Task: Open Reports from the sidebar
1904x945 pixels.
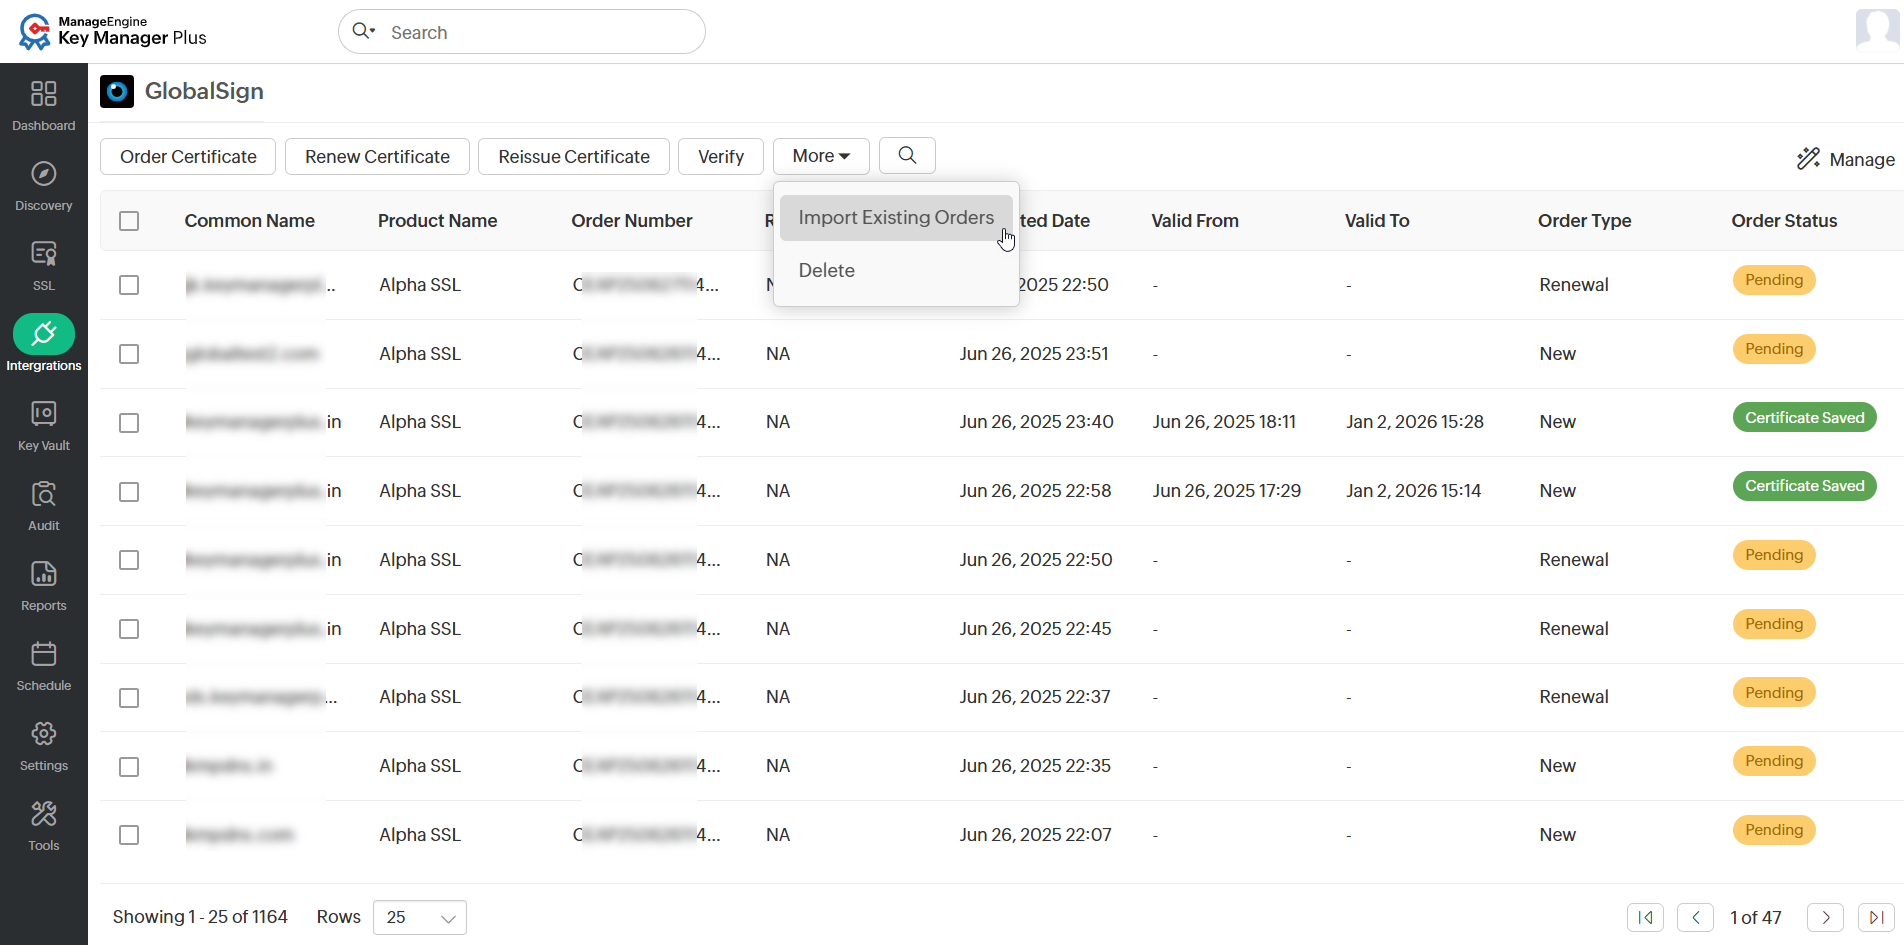Action: tap(44, 574)
